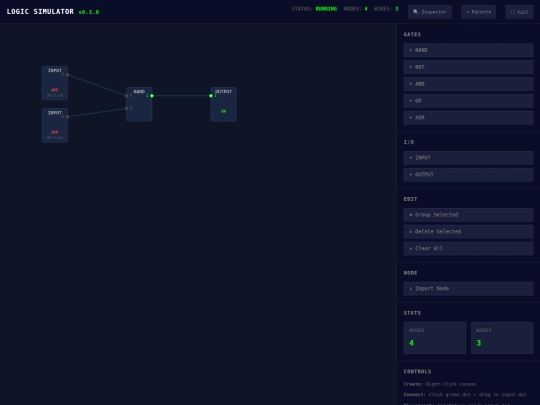Add an XOR gate from palette
Image resolution: width=540 pixels, height=405 pixels.
tap(468, 118)
